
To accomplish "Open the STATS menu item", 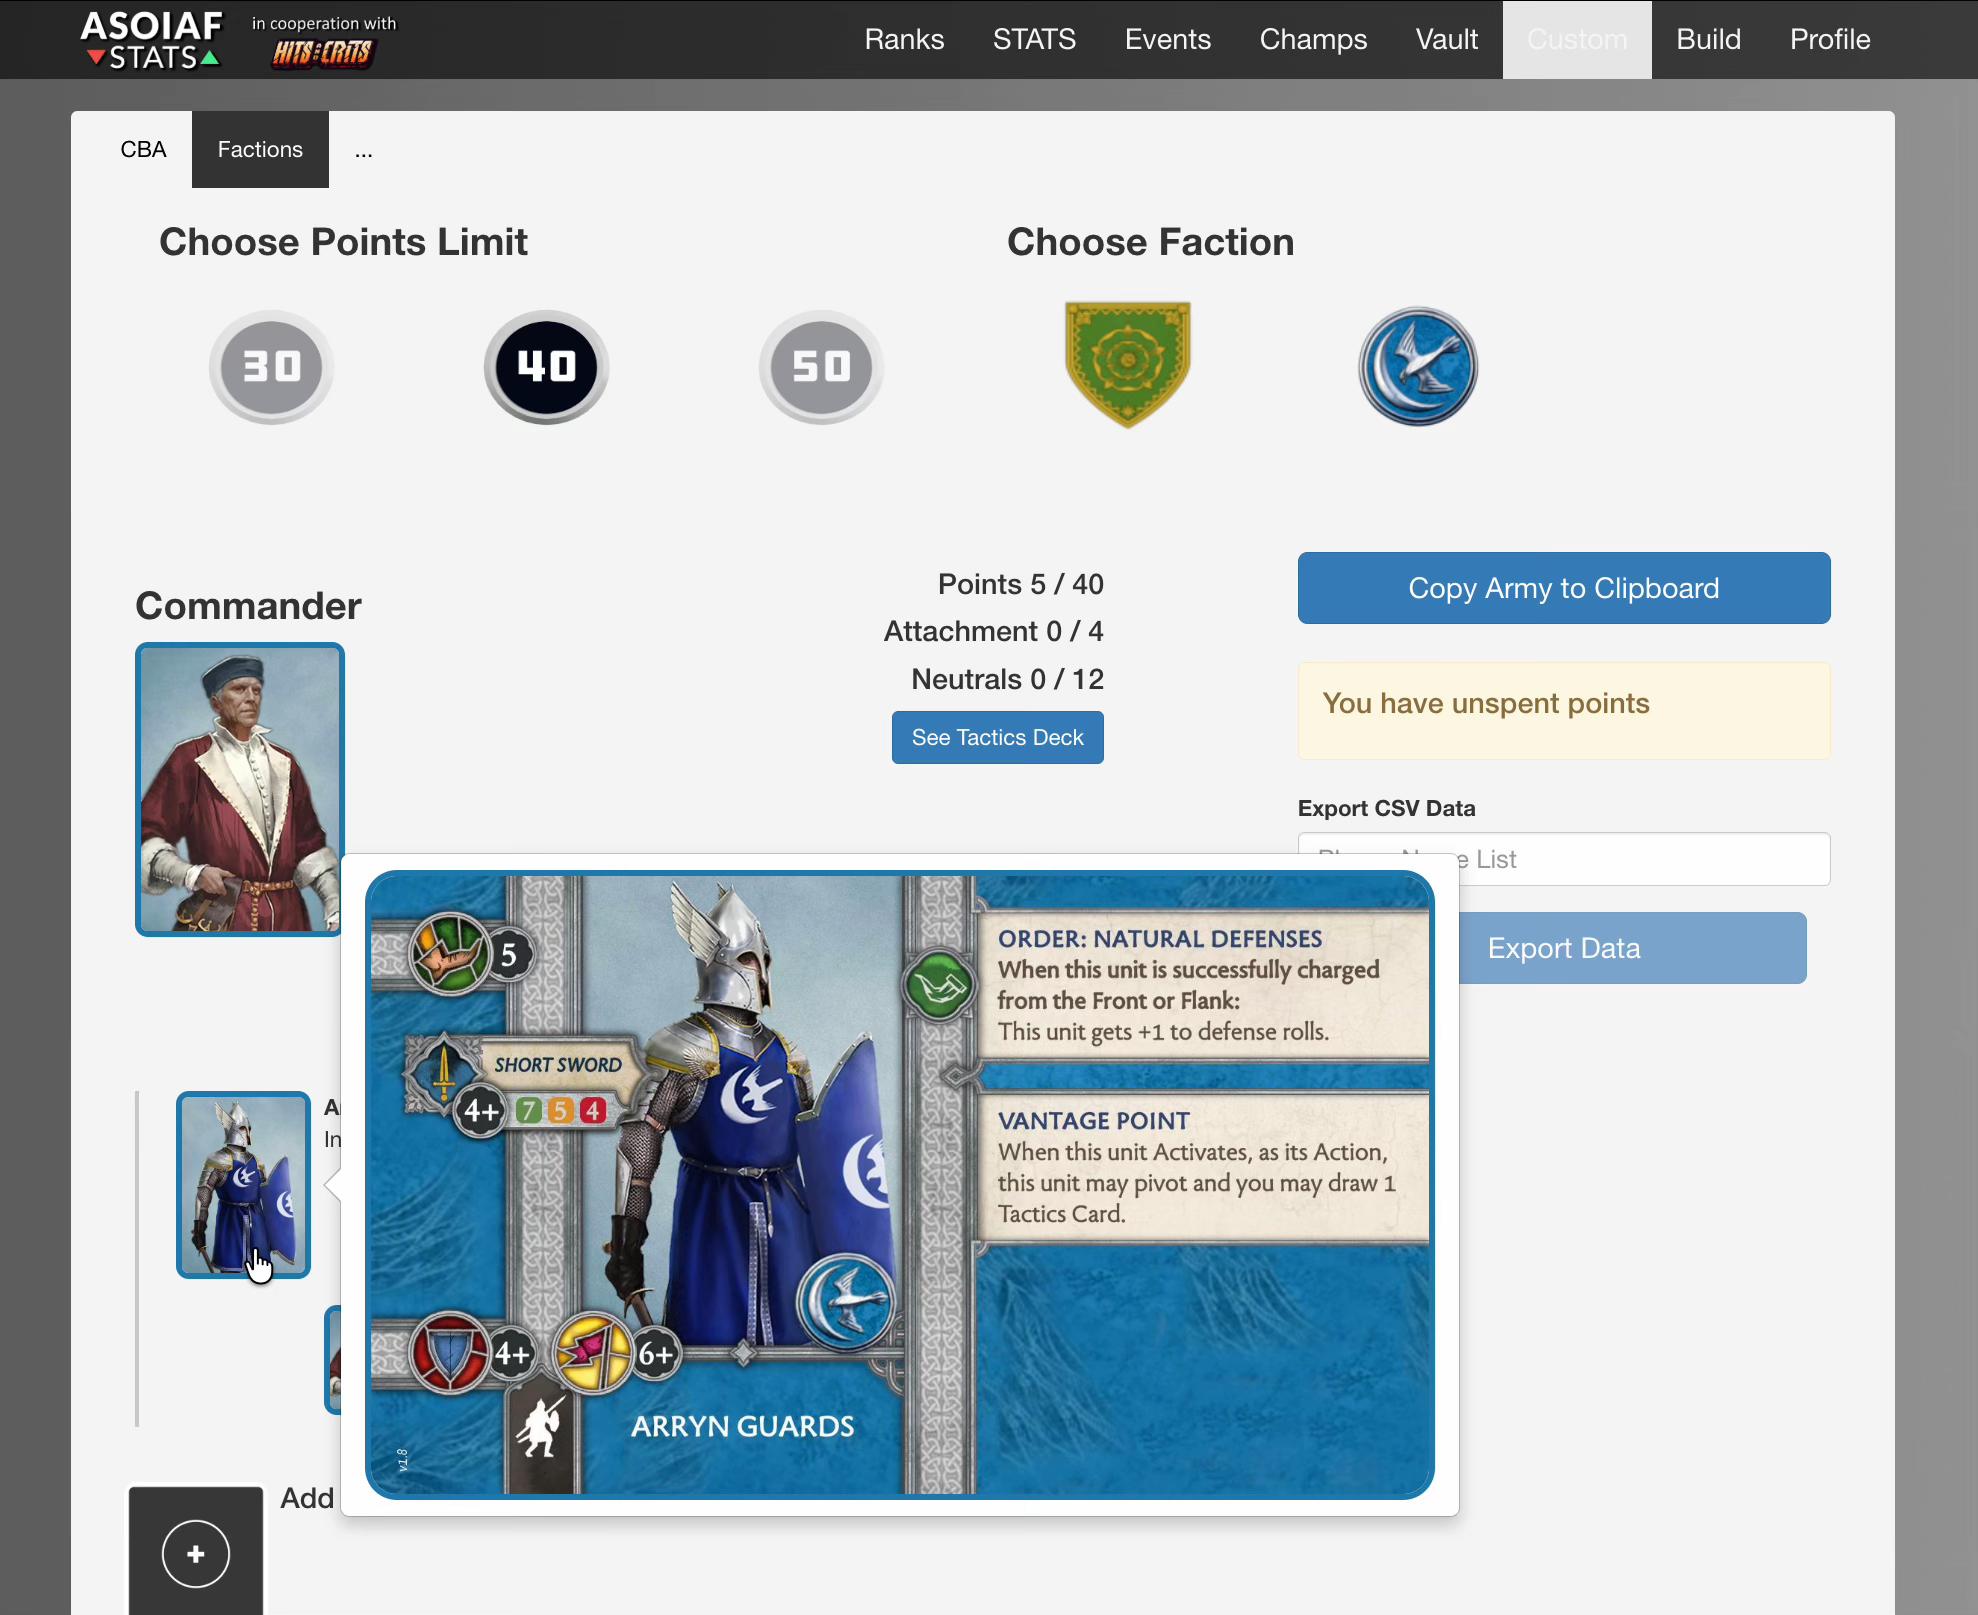I will pyautogui.click(x=1034, y=39).
